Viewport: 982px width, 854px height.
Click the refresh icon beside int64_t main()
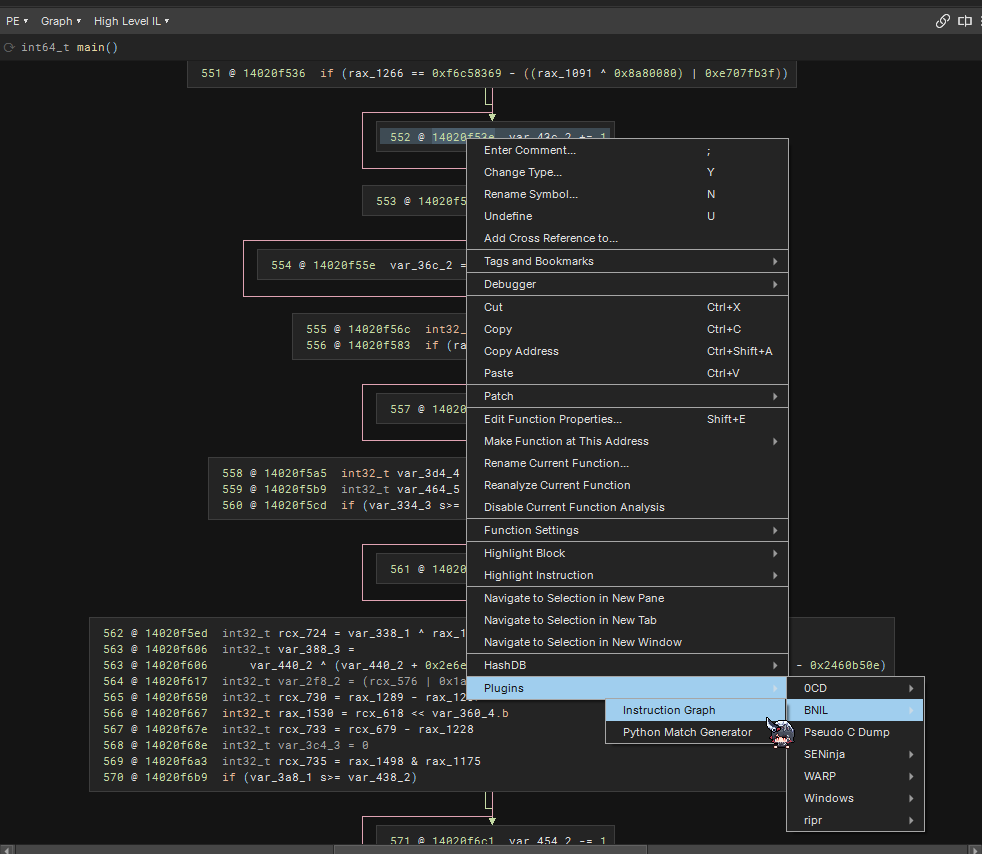(10, 47)
